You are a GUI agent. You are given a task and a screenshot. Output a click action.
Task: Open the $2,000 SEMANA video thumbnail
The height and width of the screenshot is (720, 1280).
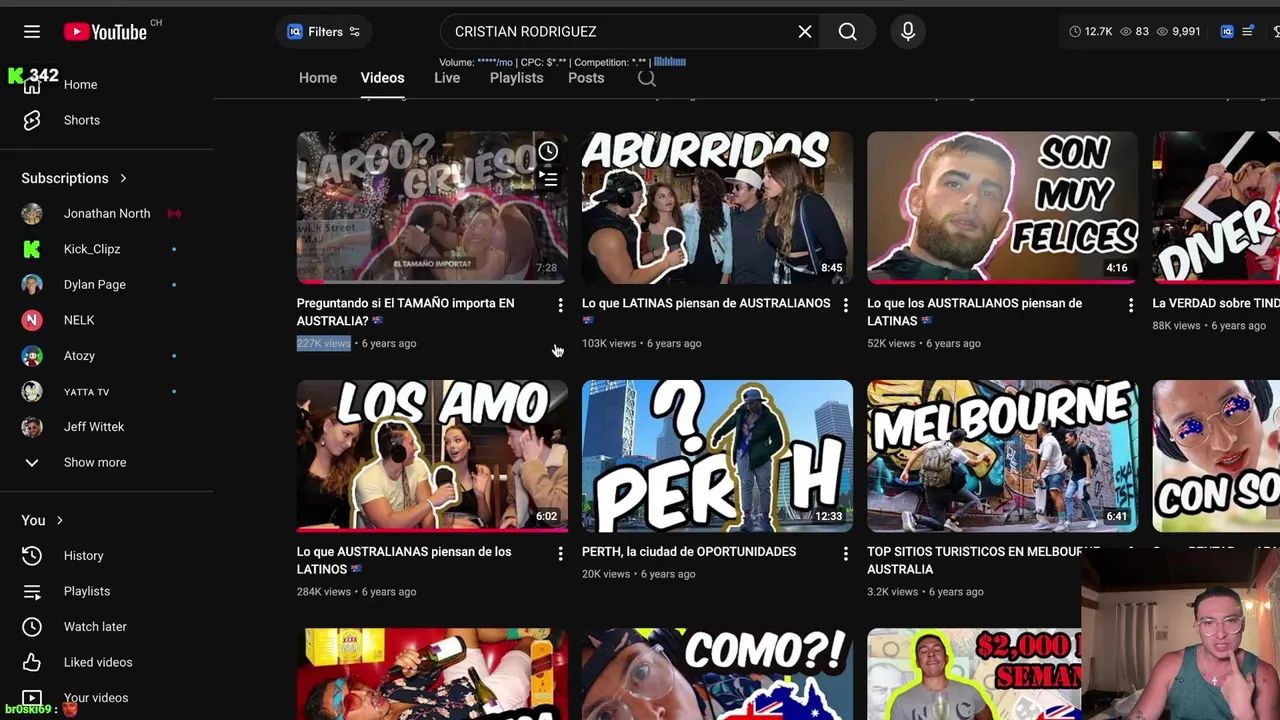pos(974,674)
